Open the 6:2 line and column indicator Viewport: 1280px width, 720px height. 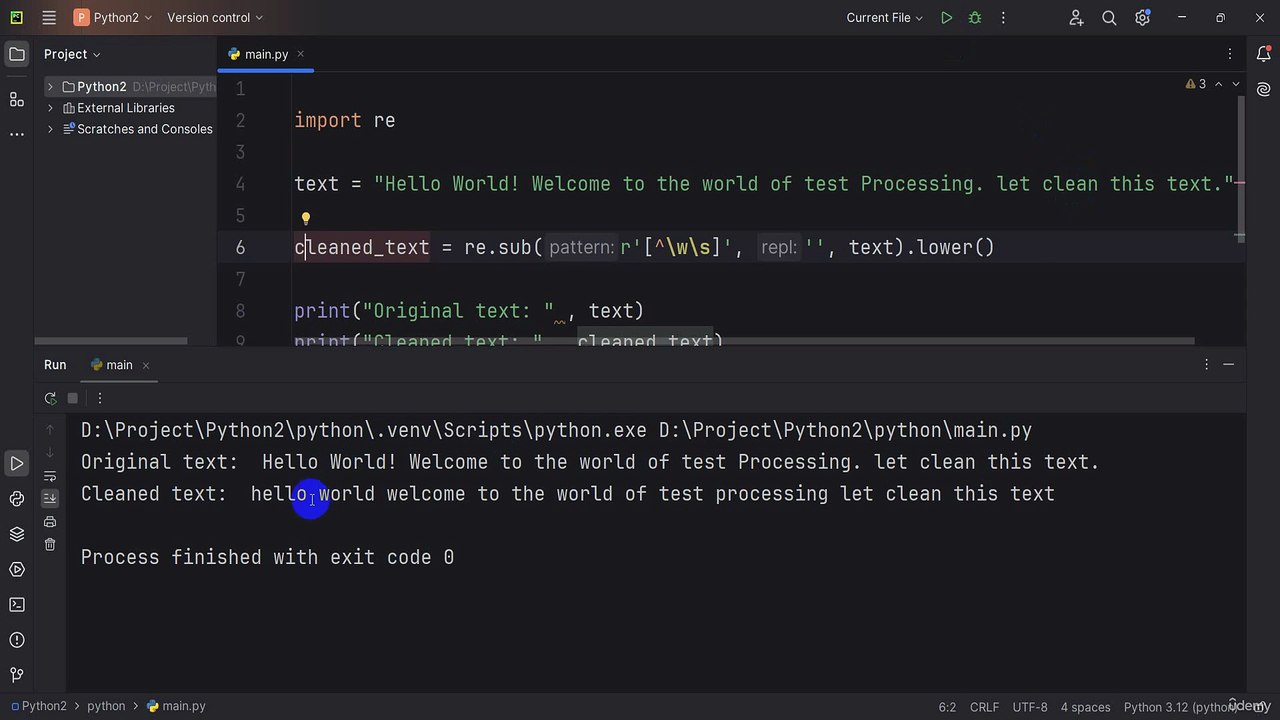pos(947,707)
